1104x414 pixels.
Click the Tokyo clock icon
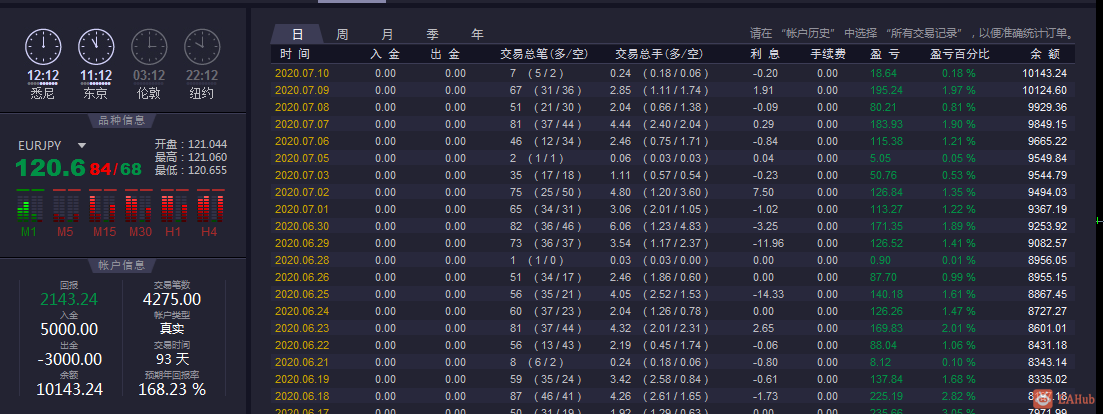click(96, 47)
